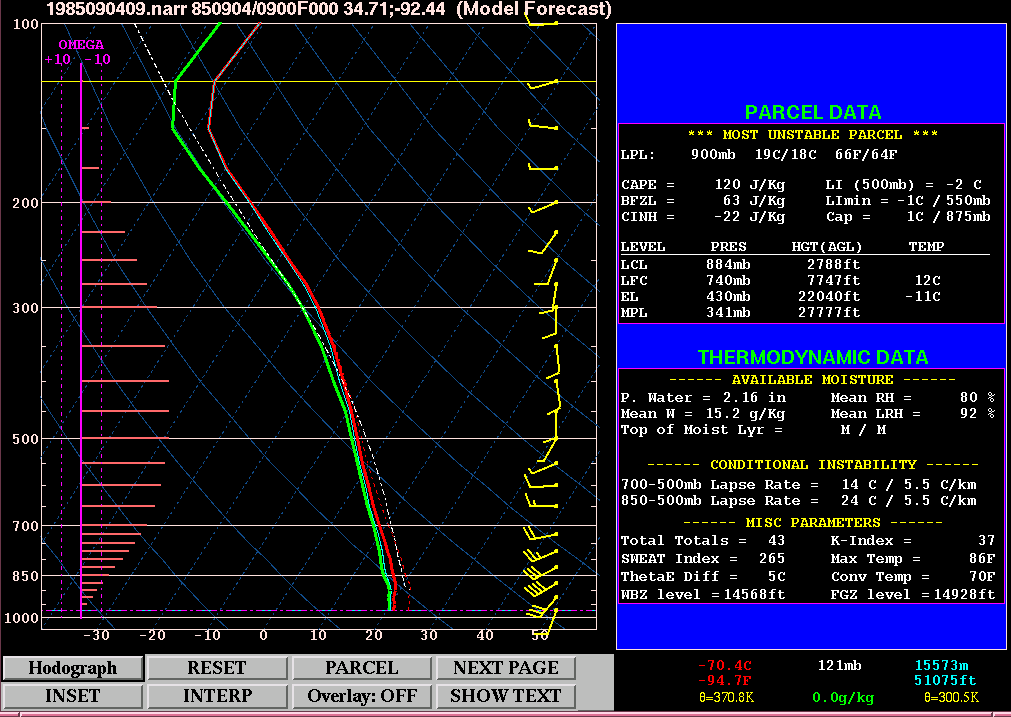Click the K-Index value 37
Screen dimensions: 1011x717
(x=985, y=541)
